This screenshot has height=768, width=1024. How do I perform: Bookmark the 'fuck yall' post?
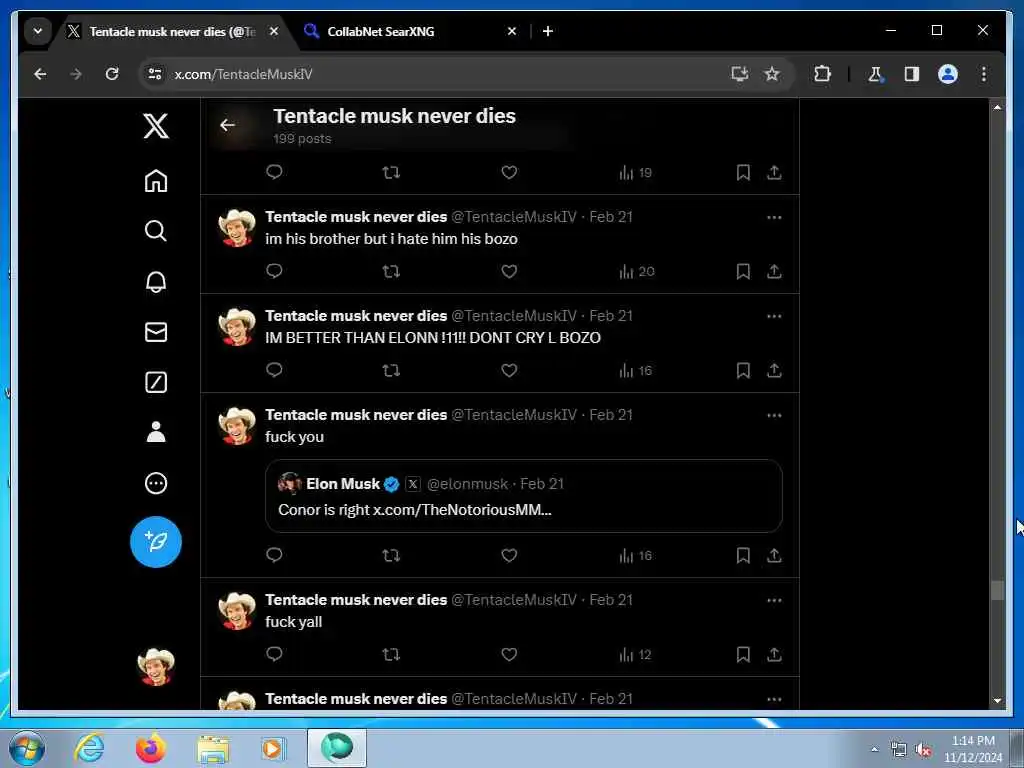743,654
